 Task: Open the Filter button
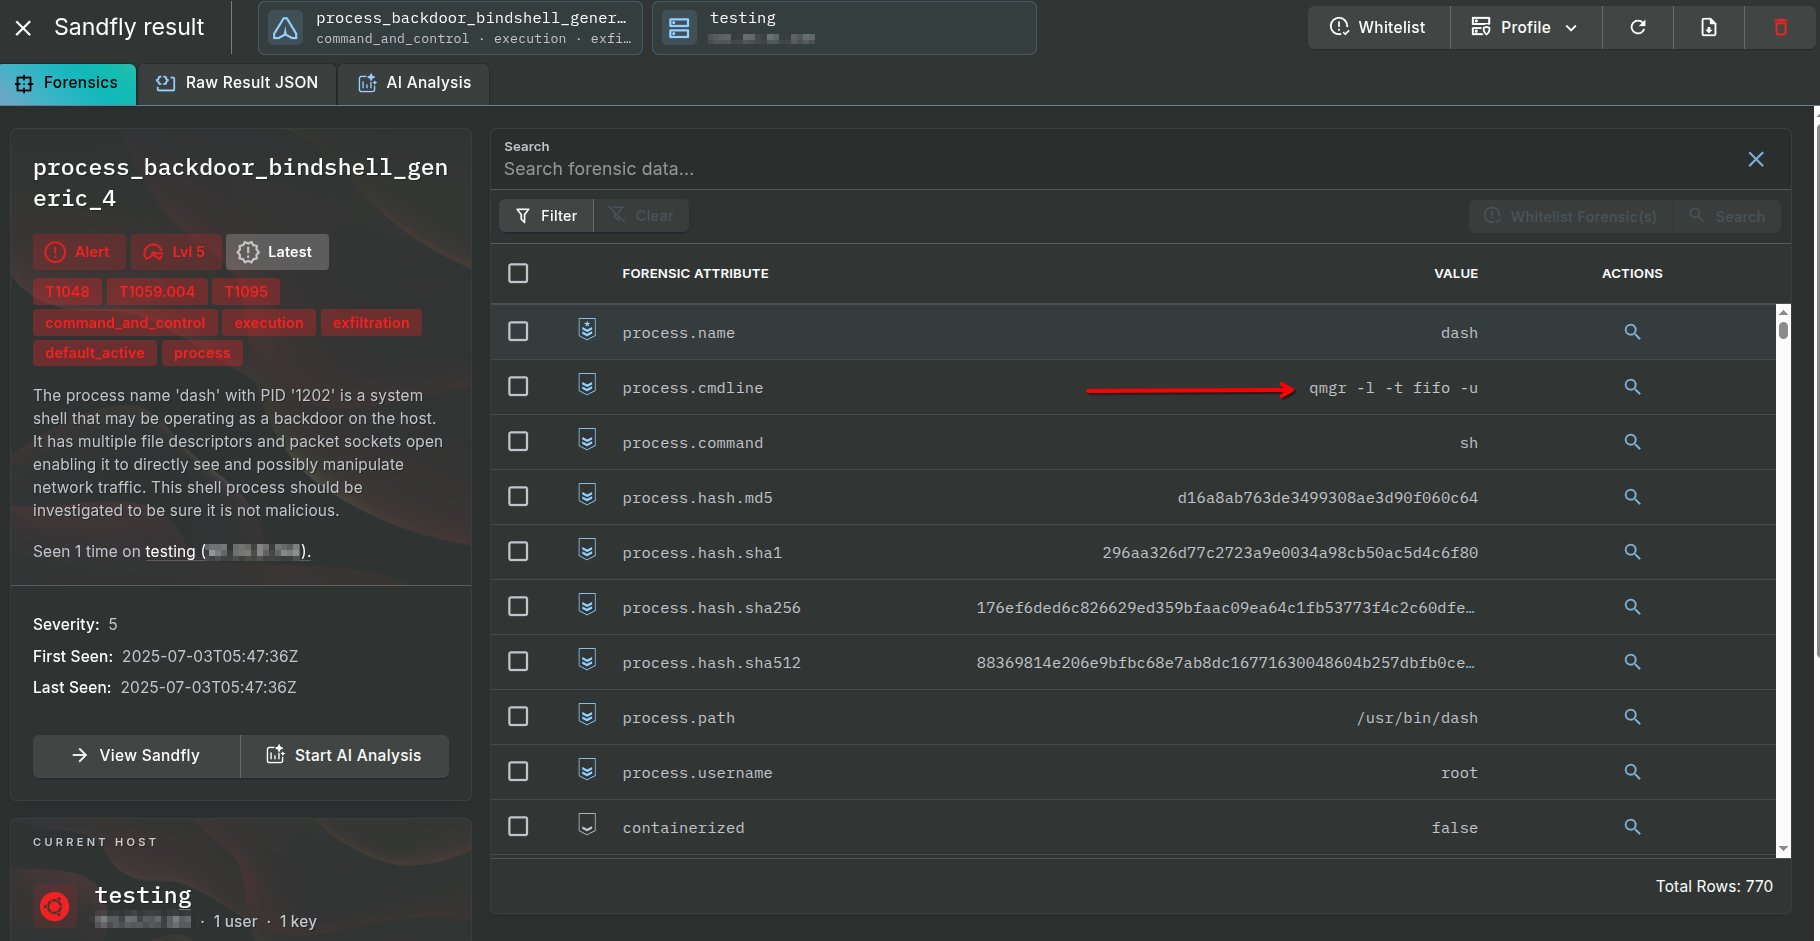546,216
